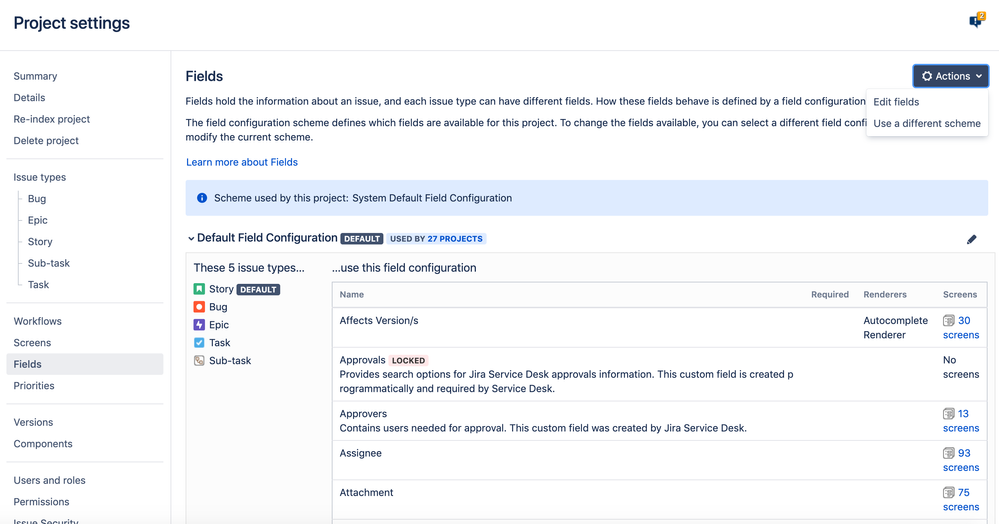Select Task under Issue types sidebar

point(38,285)
